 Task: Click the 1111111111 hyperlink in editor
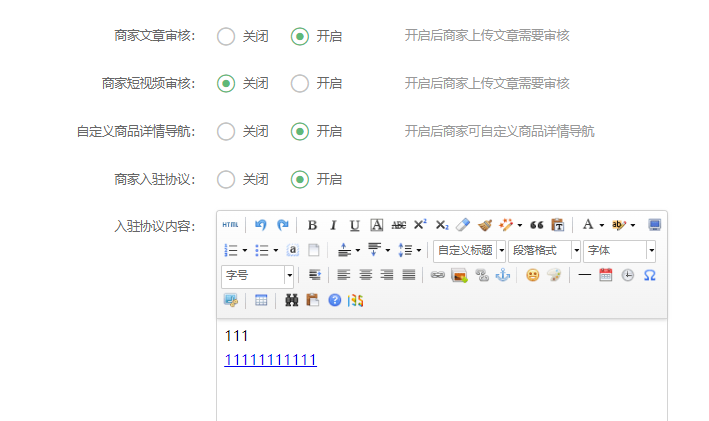(270, 360)
